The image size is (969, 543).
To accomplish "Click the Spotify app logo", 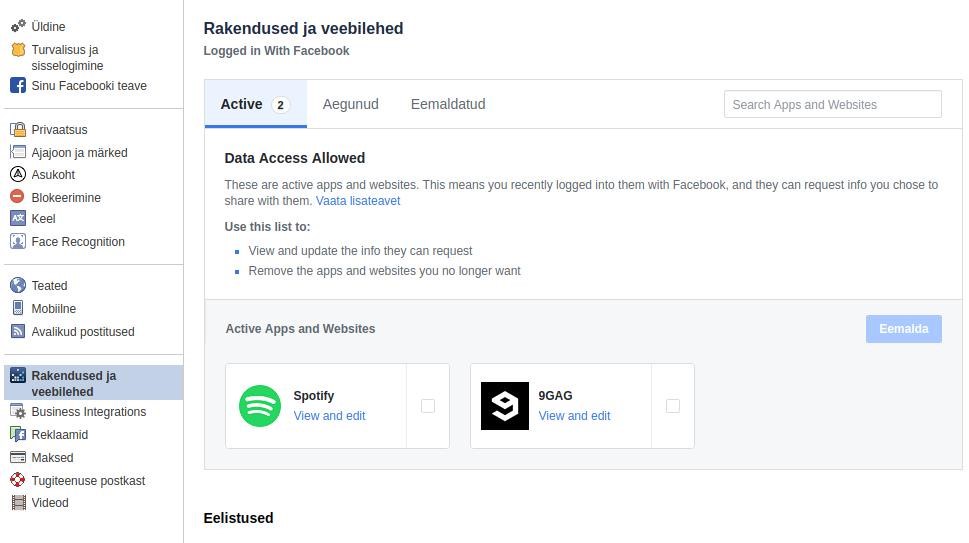I will coord(260,406).
